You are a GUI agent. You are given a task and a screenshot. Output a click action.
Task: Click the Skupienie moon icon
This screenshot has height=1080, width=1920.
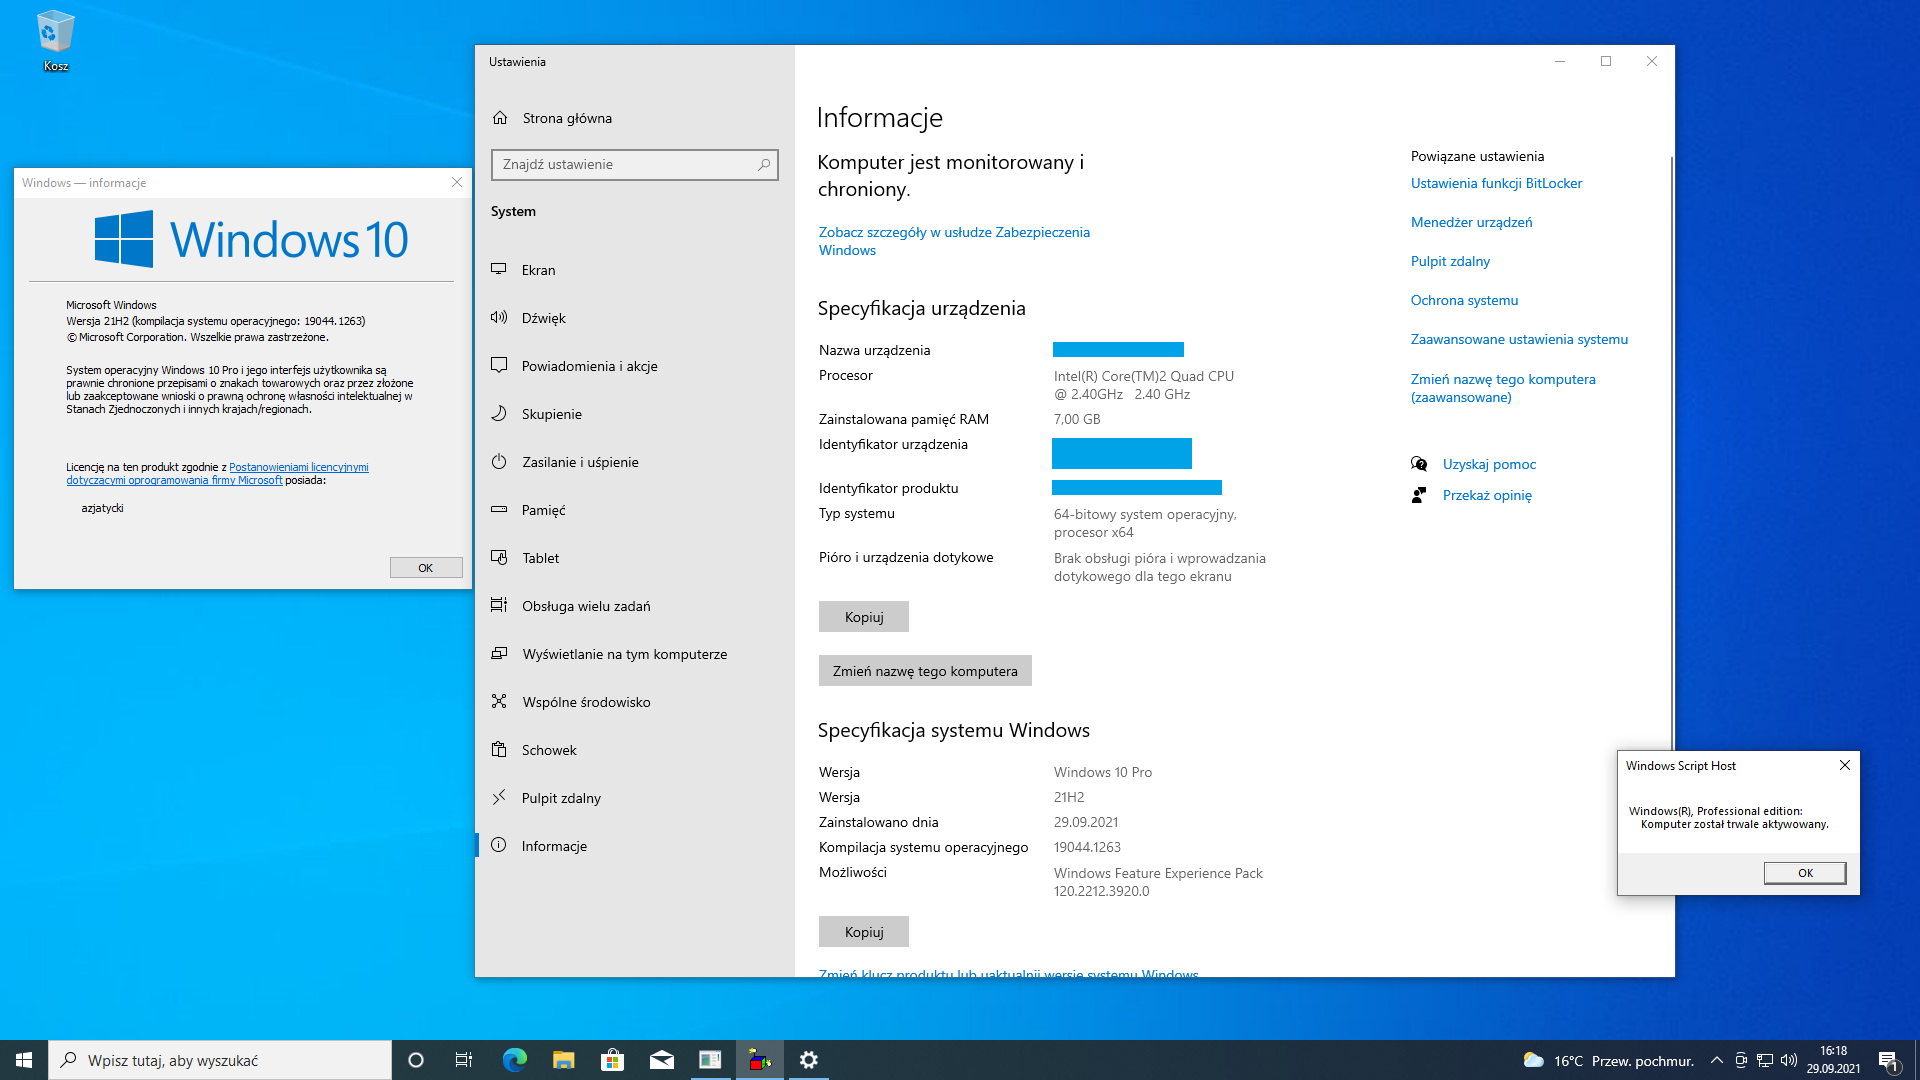[x=499, y=414]
